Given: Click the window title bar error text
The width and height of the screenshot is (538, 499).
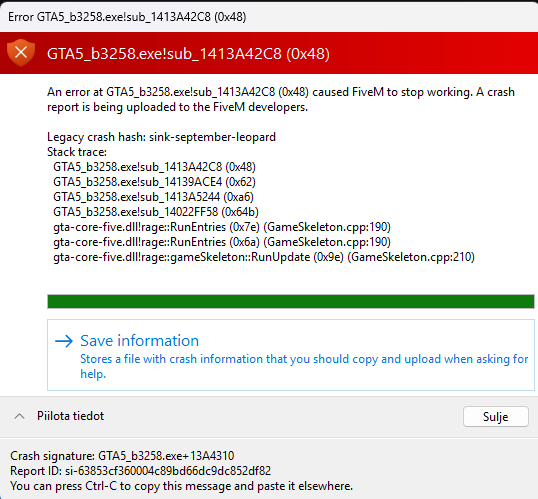Looking at the screenshot, I should coord(127,17).
